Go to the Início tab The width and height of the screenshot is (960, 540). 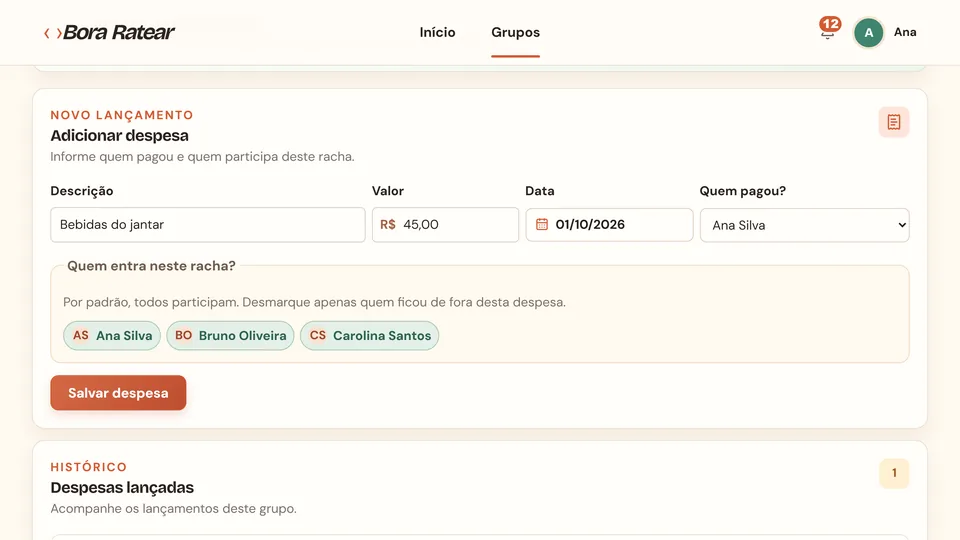(437, 32)
